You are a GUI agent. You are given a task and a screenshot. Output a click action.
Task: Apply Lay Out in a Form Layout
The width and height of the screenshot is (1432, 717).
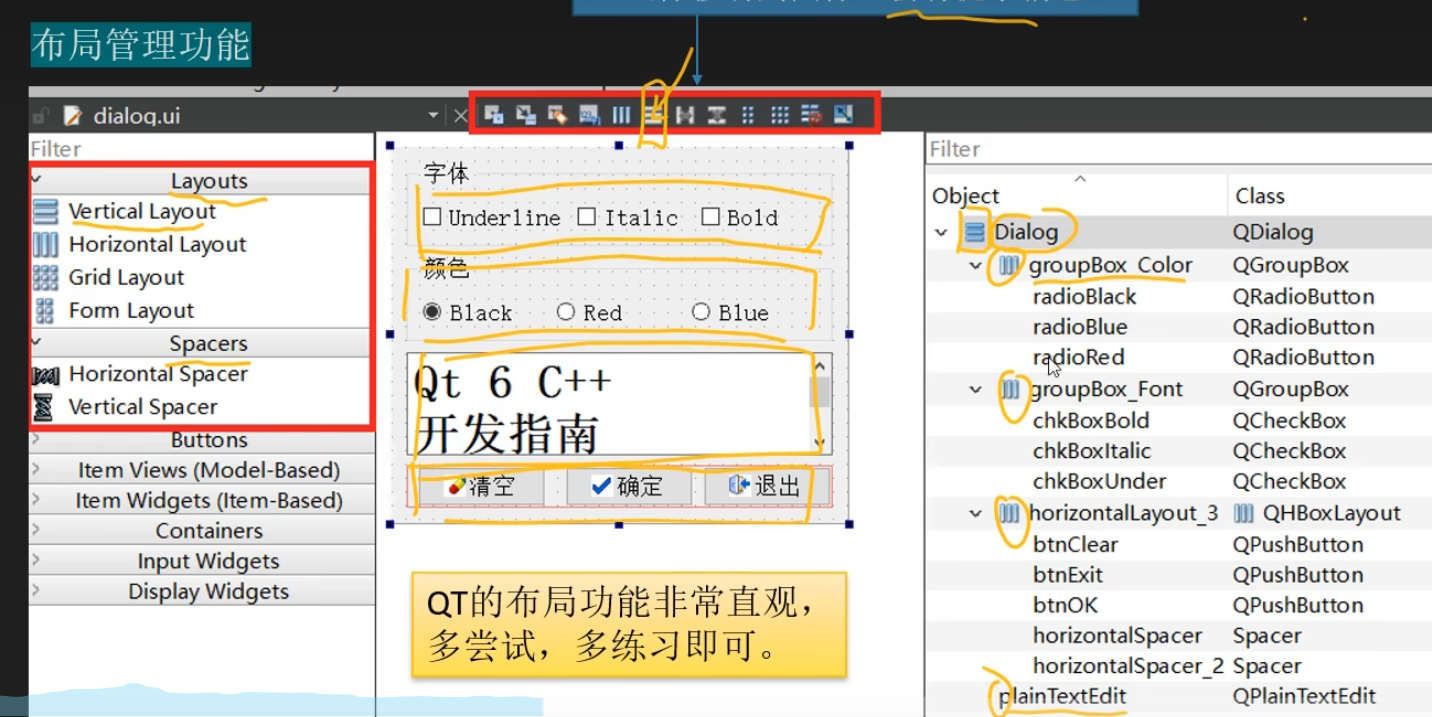748,115
